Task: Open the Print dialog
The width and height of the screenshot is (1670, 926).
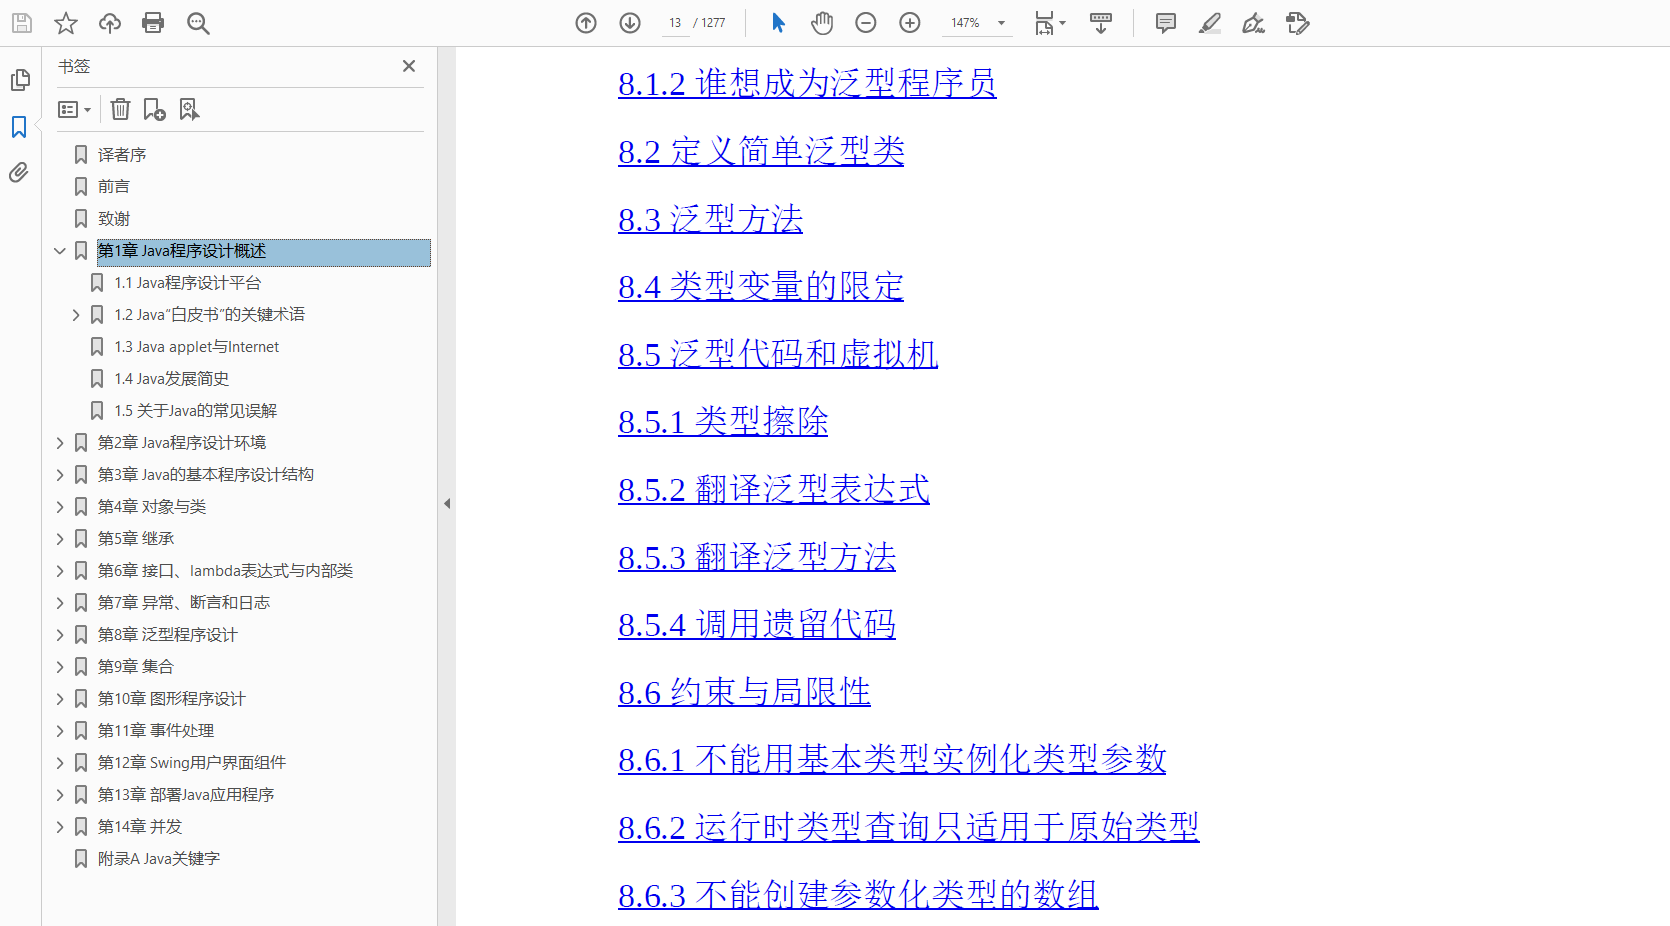Action: click(153, 22)
